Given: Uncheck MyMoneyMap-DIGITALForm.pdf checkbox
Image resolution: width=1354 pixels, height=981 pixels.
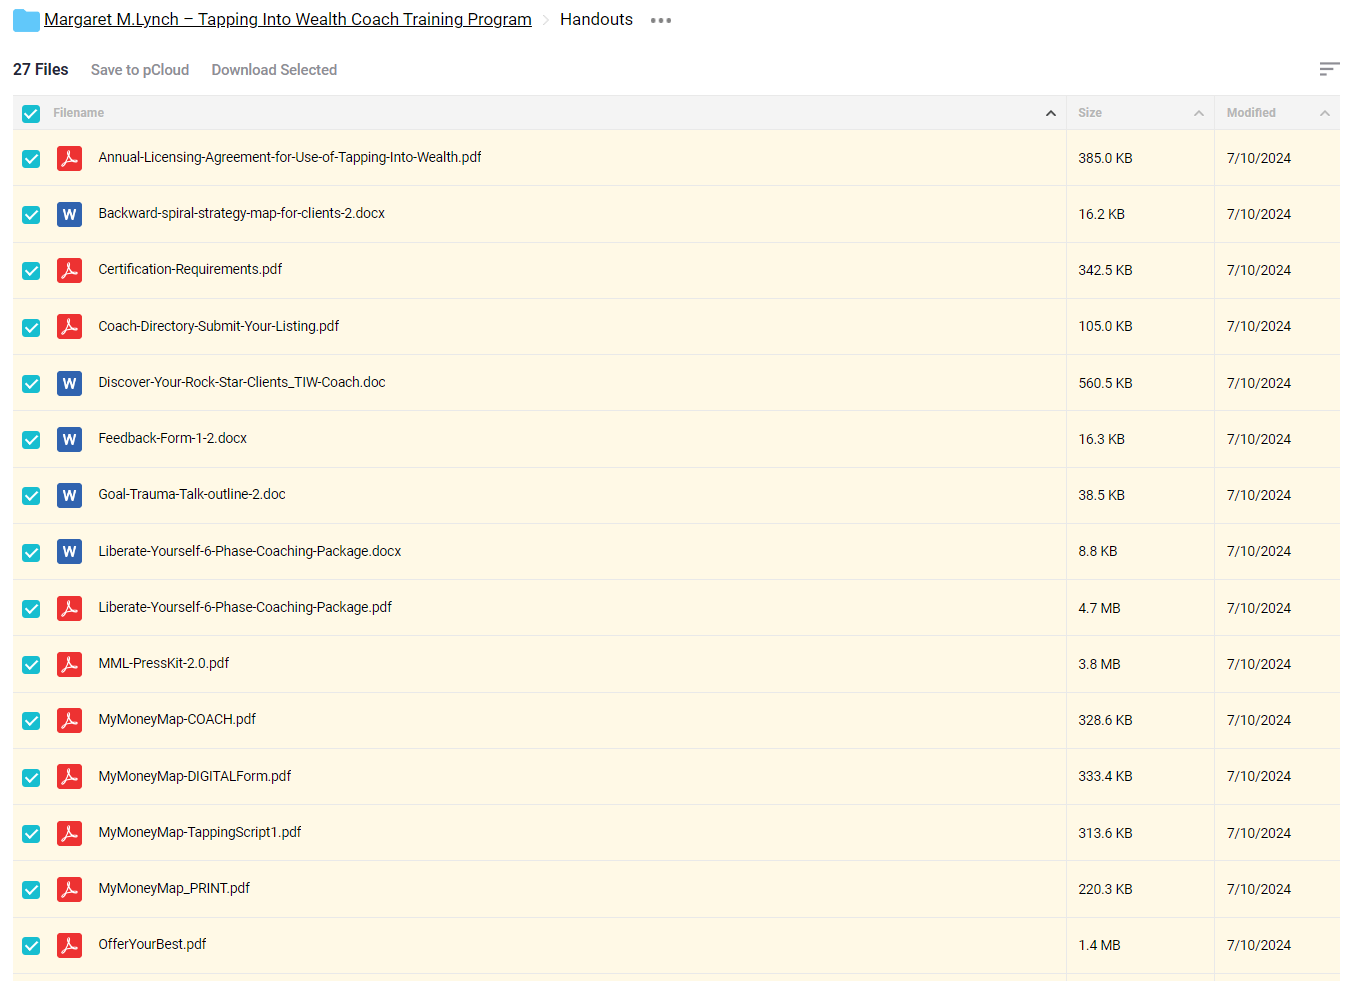Looking at the screenshot, I should (31, 777).
